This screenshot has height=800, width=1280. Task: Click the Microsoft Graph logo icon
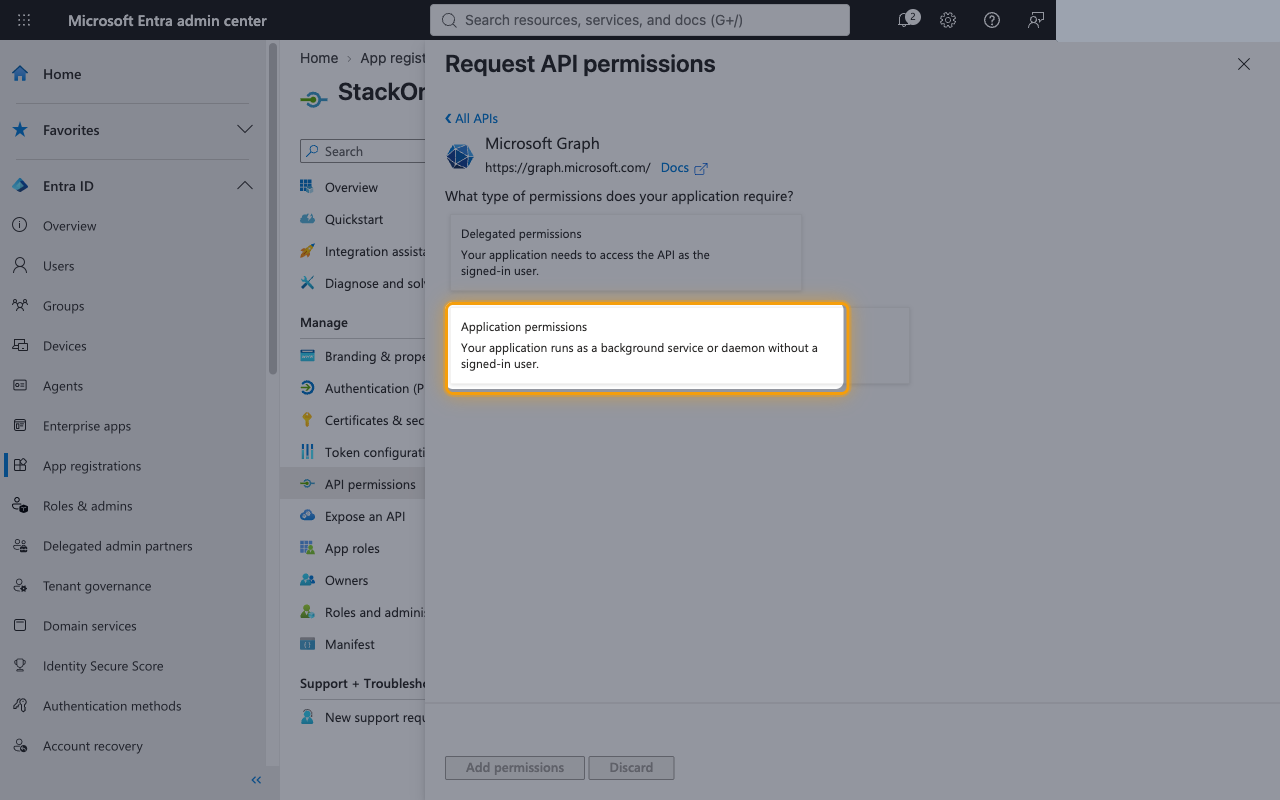pos(460,156)
